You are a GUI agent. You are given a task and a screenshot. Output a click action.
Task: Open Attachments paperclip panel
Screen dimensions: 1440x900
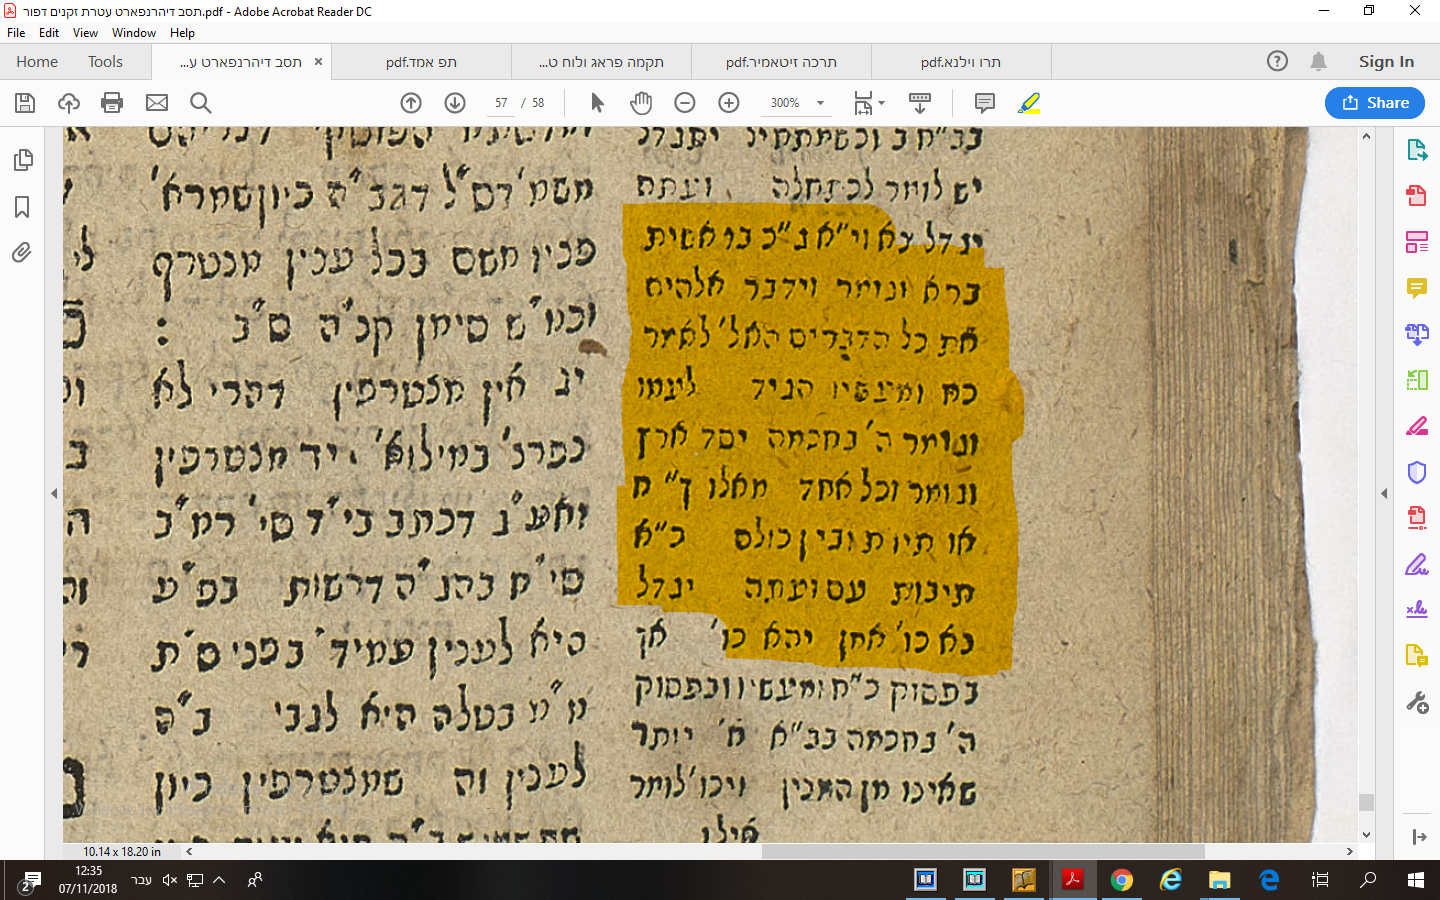pos(22,252)
